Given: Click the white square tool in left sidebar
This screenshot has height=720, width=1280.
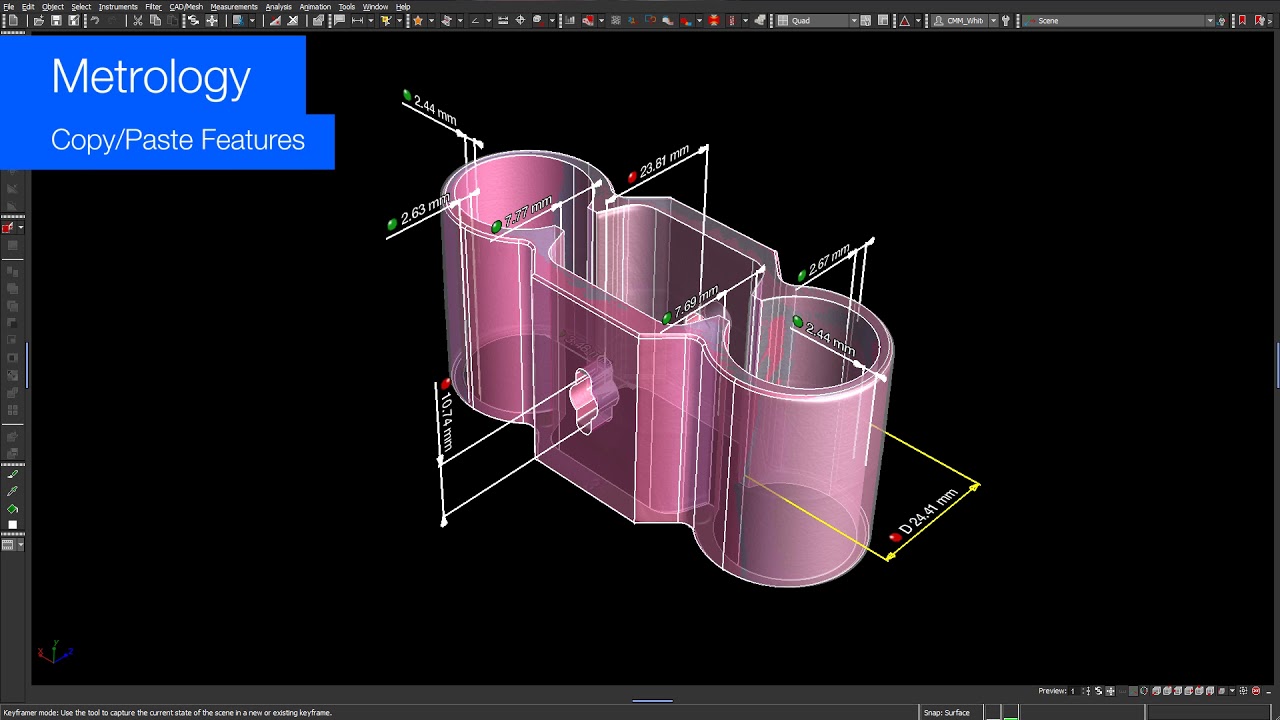Looking at the screenshot, I should tap(12, 525).
